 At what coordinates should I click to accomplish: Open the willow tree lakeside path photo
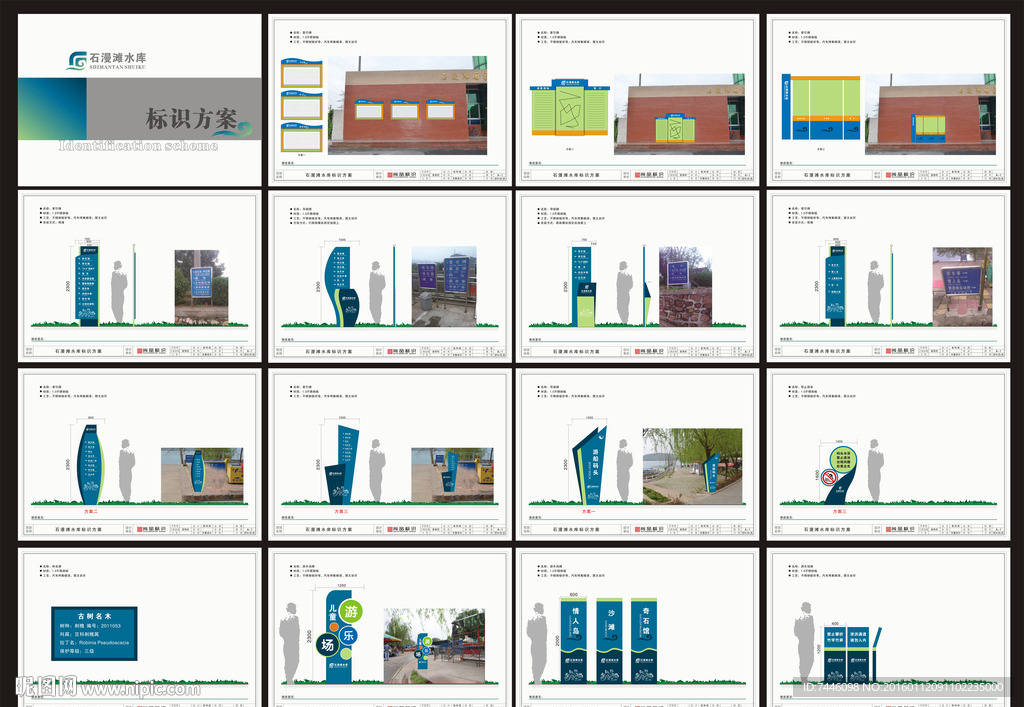pyautogui.click(x=692, y=466)
